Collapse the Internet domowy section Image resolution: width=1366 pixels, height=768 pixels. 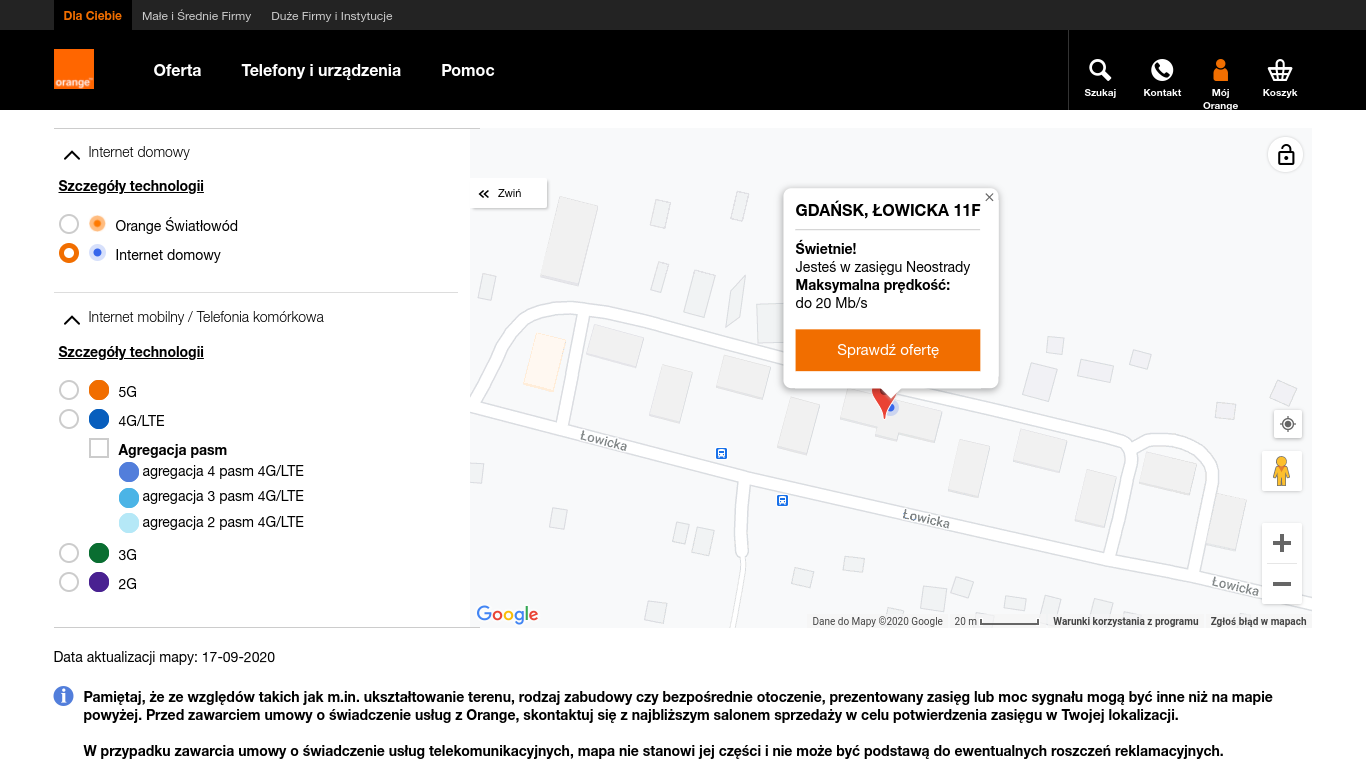pyautogui.click(x=71, y=153)
